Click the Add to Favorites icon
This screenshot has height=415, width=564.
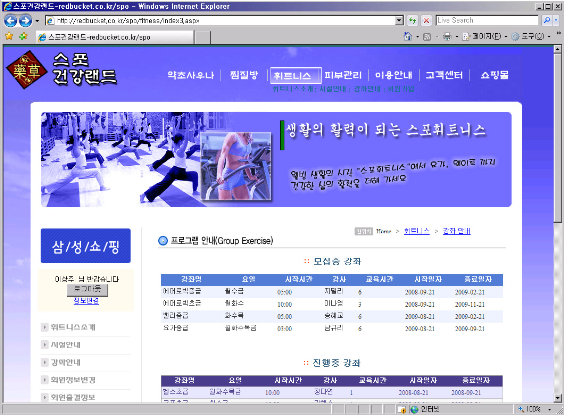click(x=23, y=36)
